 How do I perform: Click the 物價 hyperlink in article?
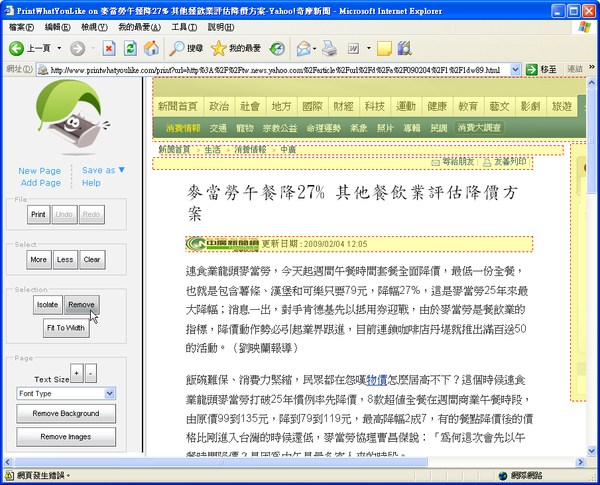pos(377,380)
